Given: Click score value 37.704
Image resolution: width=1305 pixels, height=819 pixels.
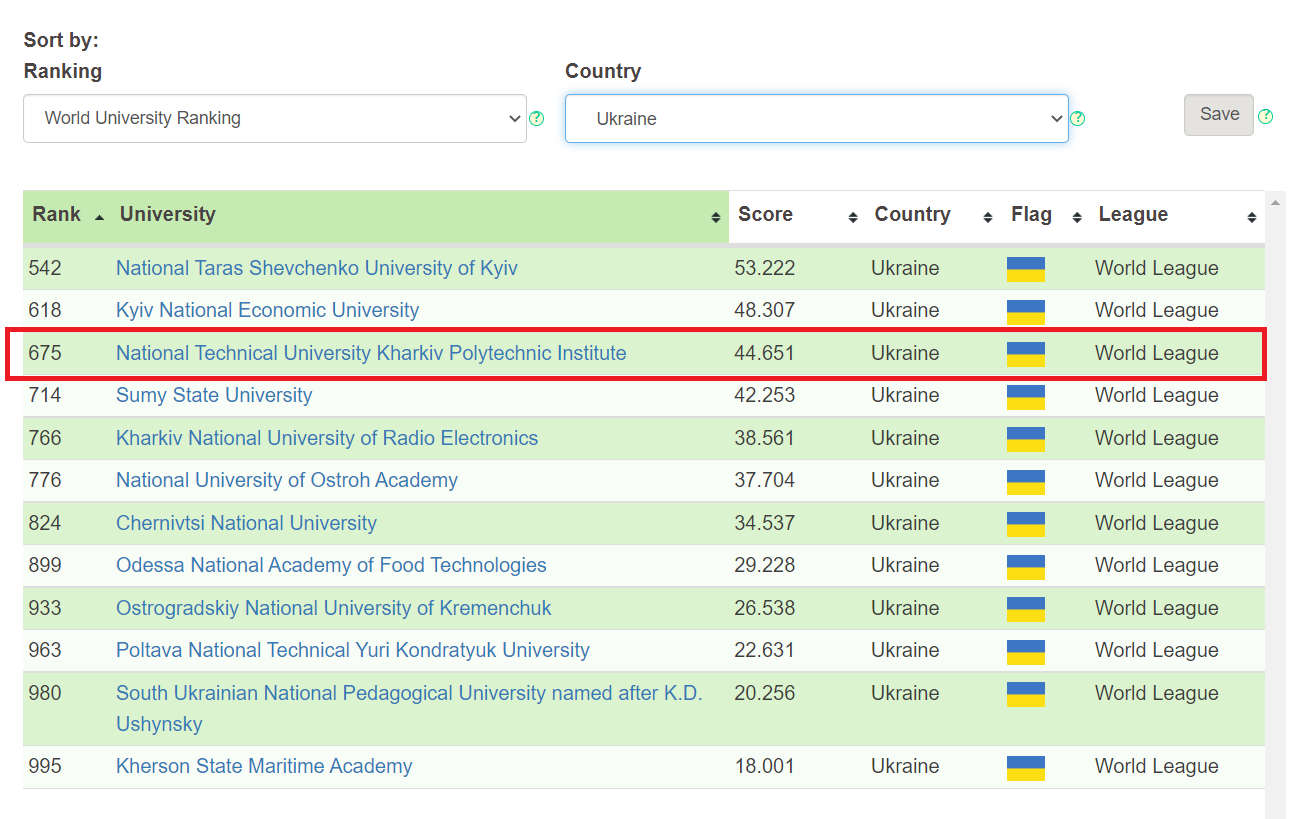Looking at the screenshot, I should 764,480.
